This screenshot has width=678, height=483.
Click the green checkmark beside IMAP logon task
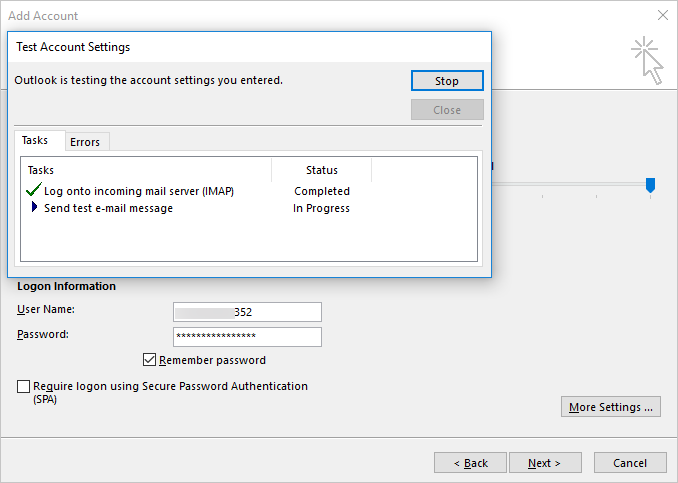click(34, 190)
